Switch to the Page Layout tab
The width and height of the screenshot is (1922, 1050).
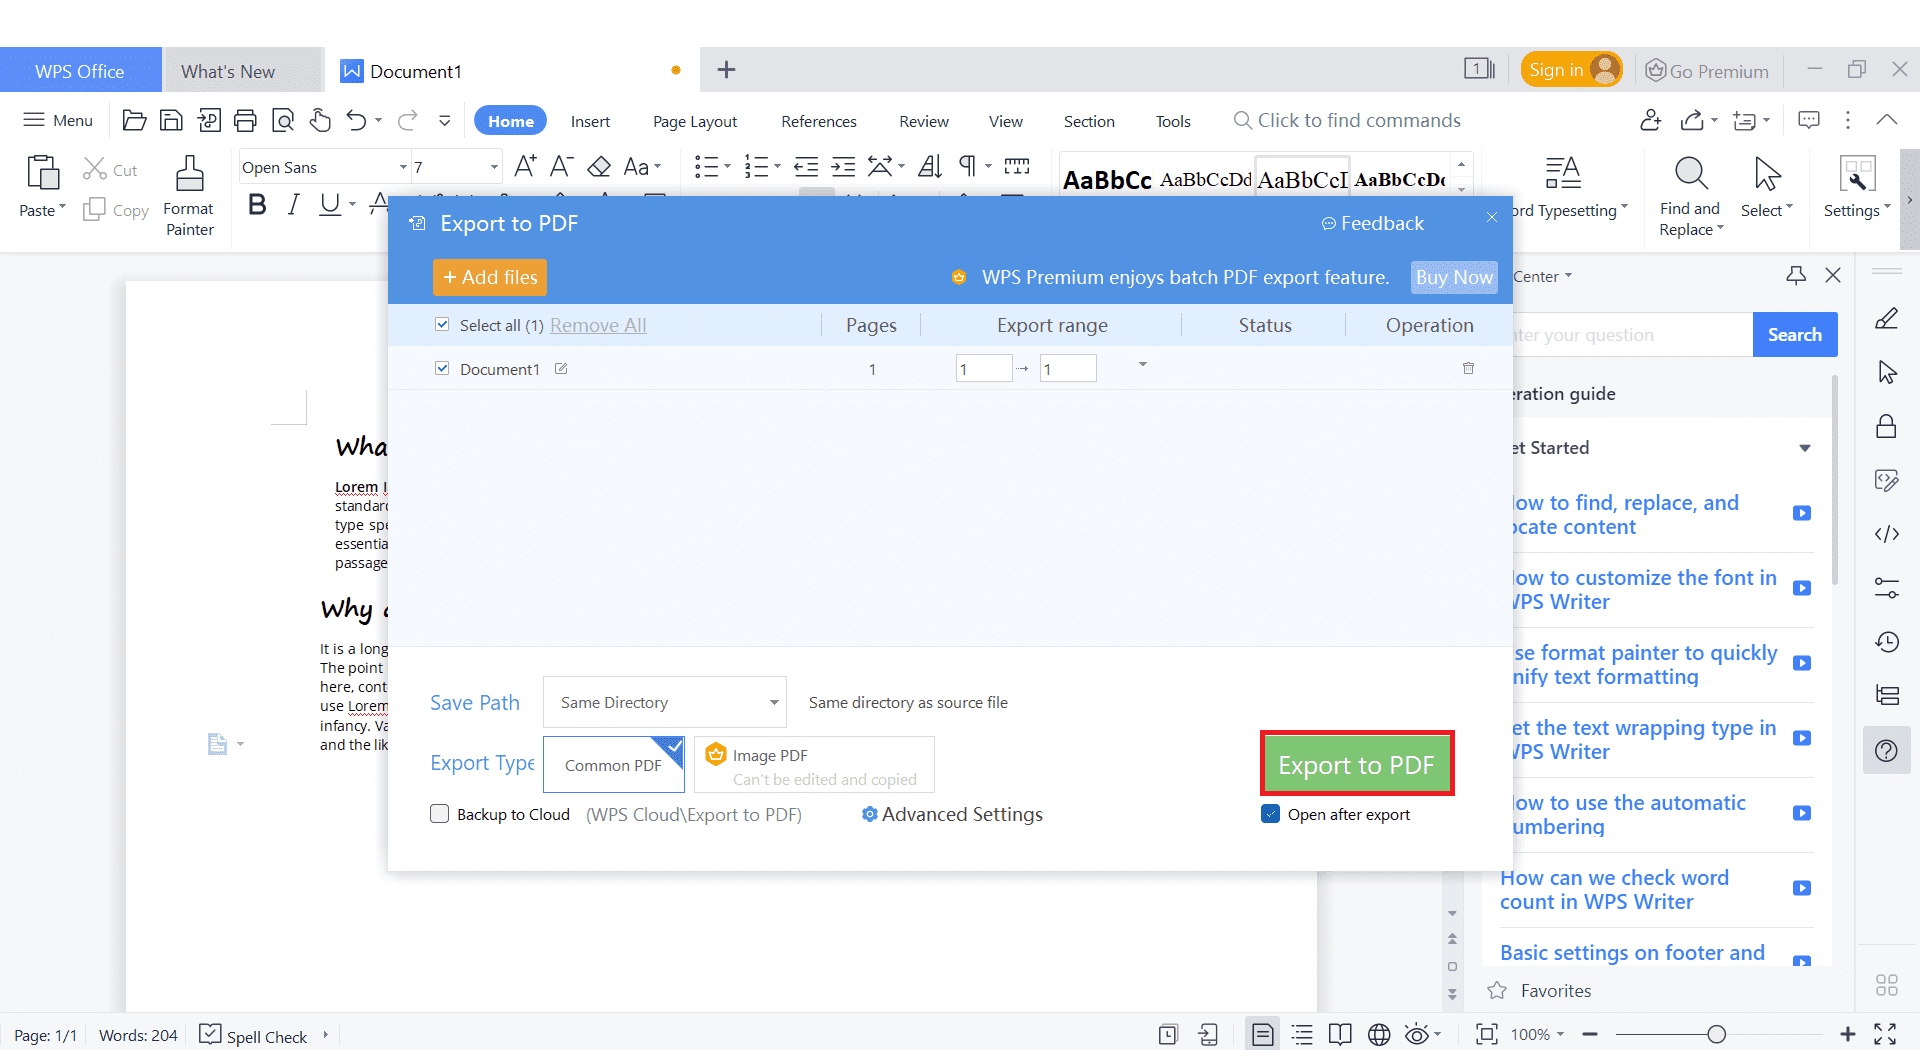pyautogui.click(x=695, y=121)
